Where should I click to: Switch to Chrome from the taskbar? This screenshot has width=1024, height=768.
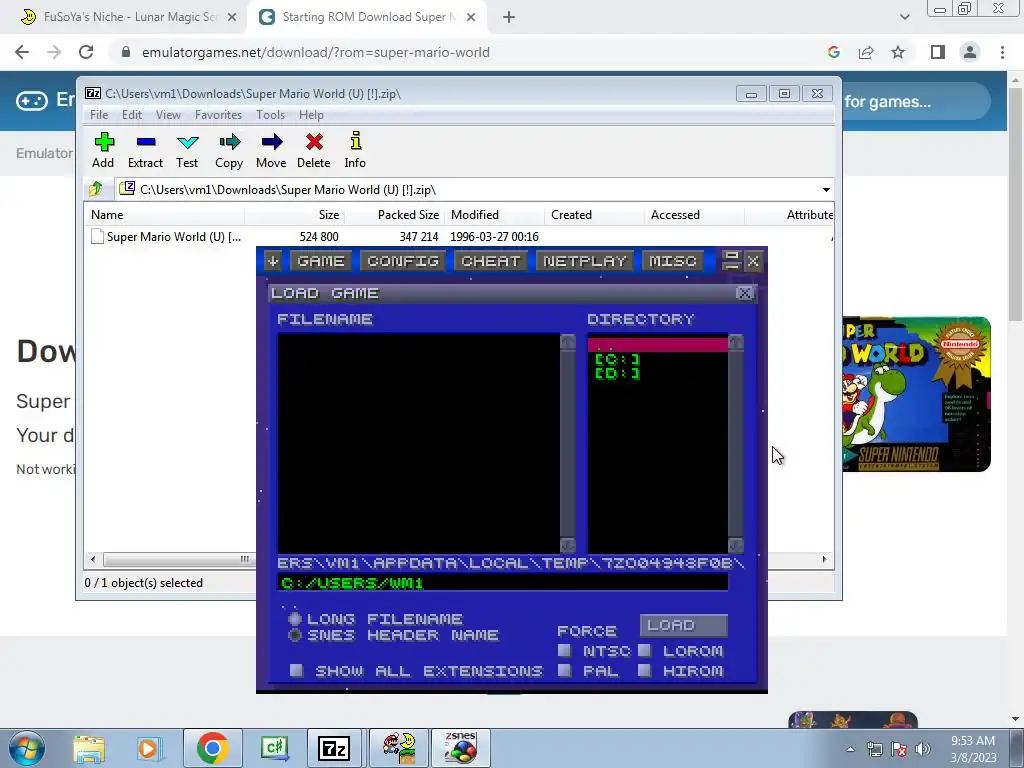212,748
